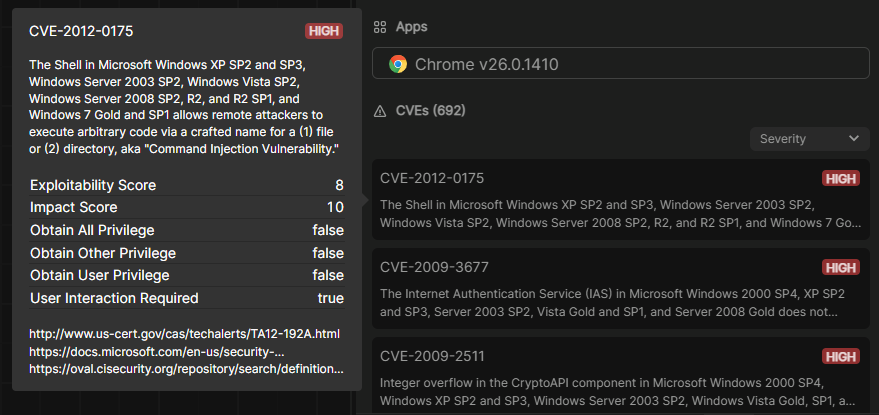Viewport: 879px width, 415px height.
Task: Click the Apps section heading
Action: 411,27
